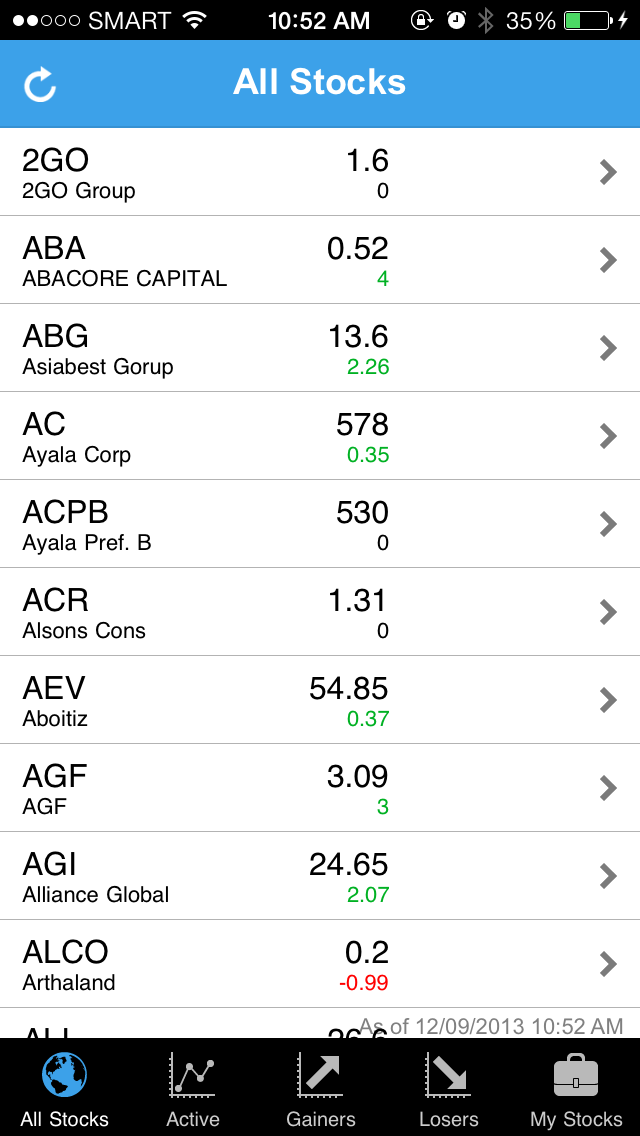Tap the Gainers up-arrow icon

click(320, 1076)
